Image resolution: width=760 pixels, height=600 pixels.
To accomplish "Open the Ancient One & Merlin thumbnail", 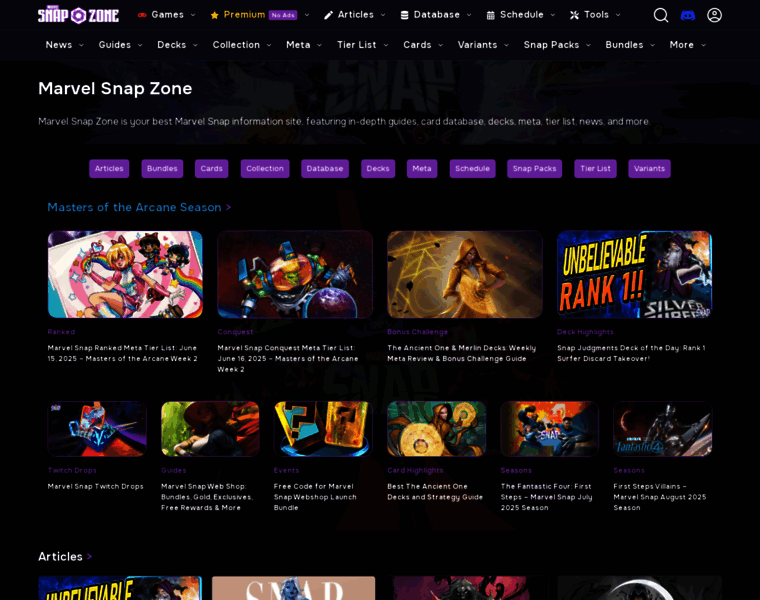I will [464, 274].
